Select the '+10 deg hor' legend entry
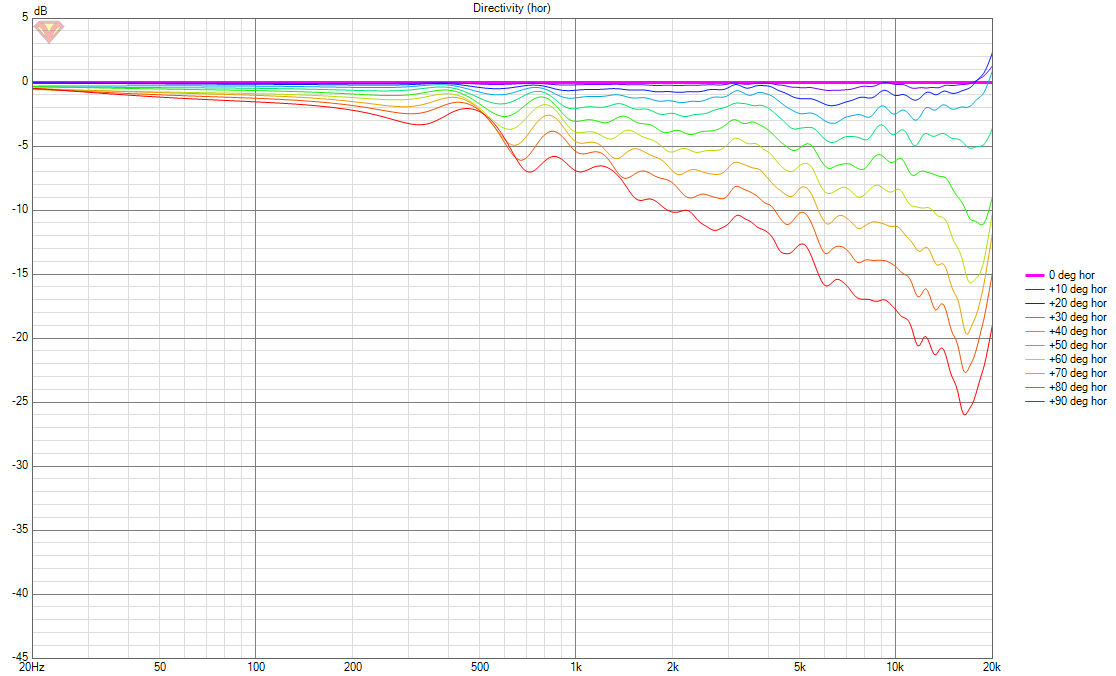 tap(1065, 290)
